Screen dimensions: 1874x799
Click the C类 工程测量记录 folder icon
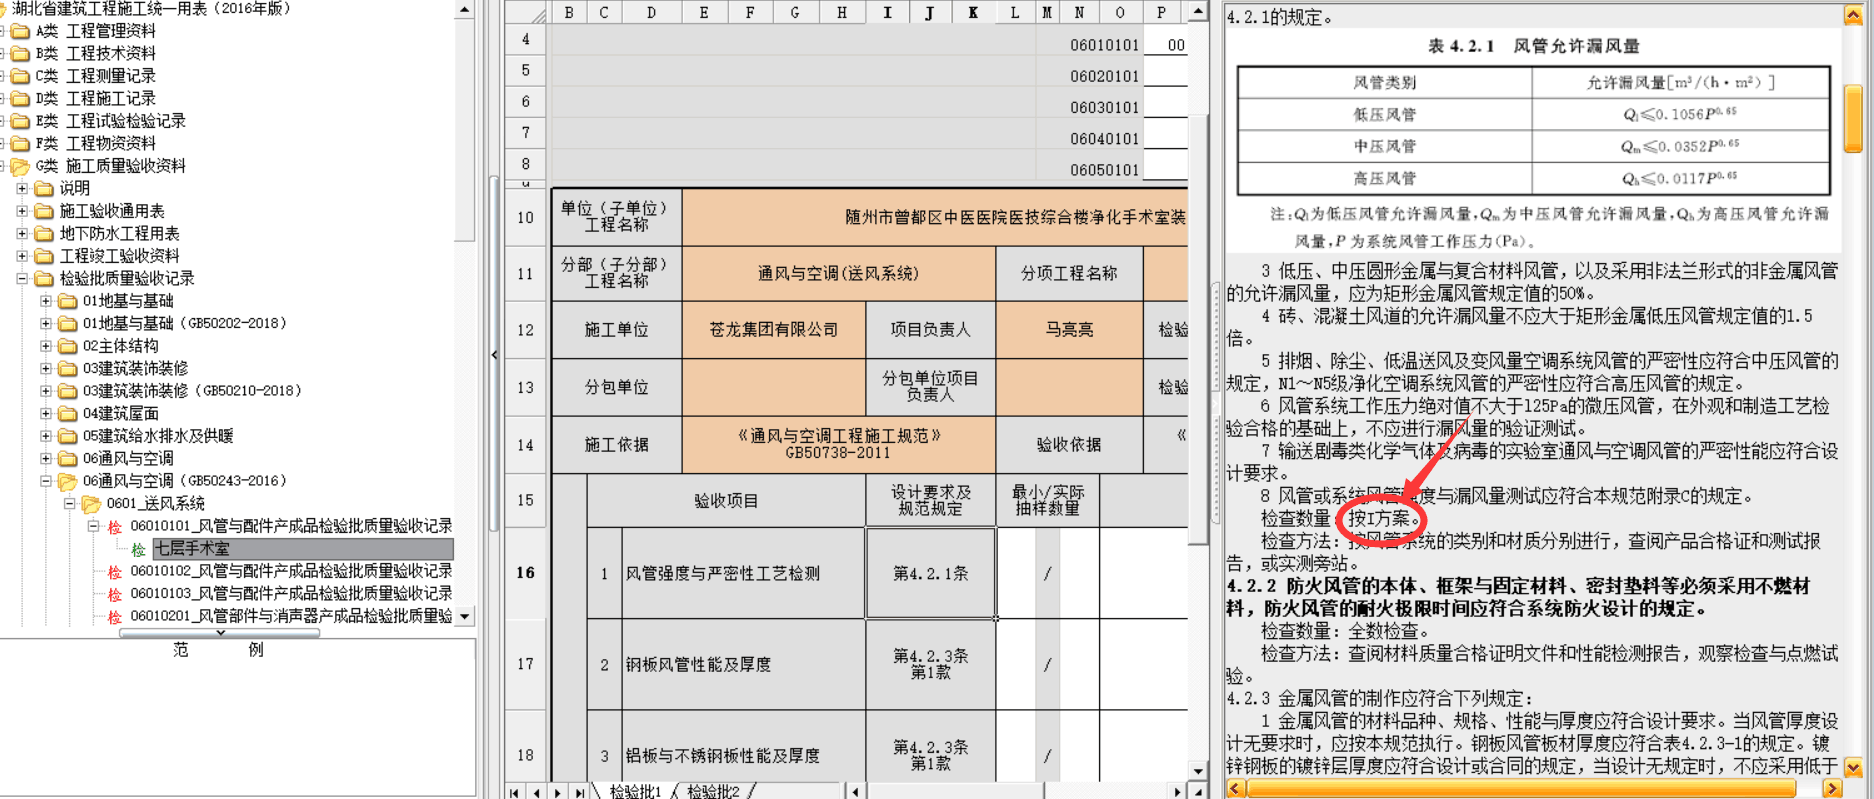click(x=20, y=76)
